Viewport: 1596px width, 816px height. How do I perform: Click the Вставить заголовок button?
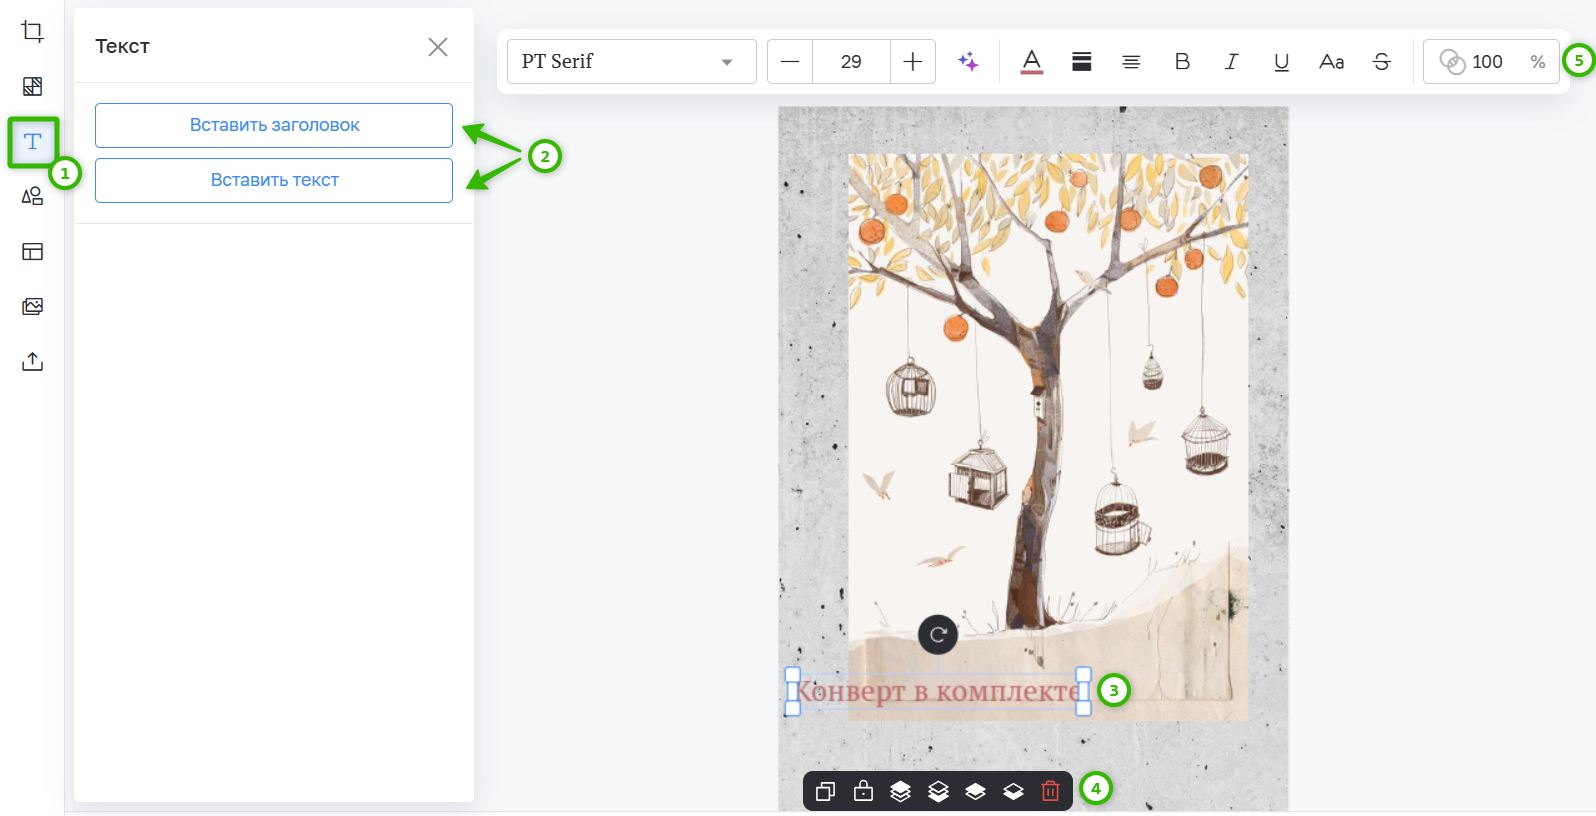274,125
